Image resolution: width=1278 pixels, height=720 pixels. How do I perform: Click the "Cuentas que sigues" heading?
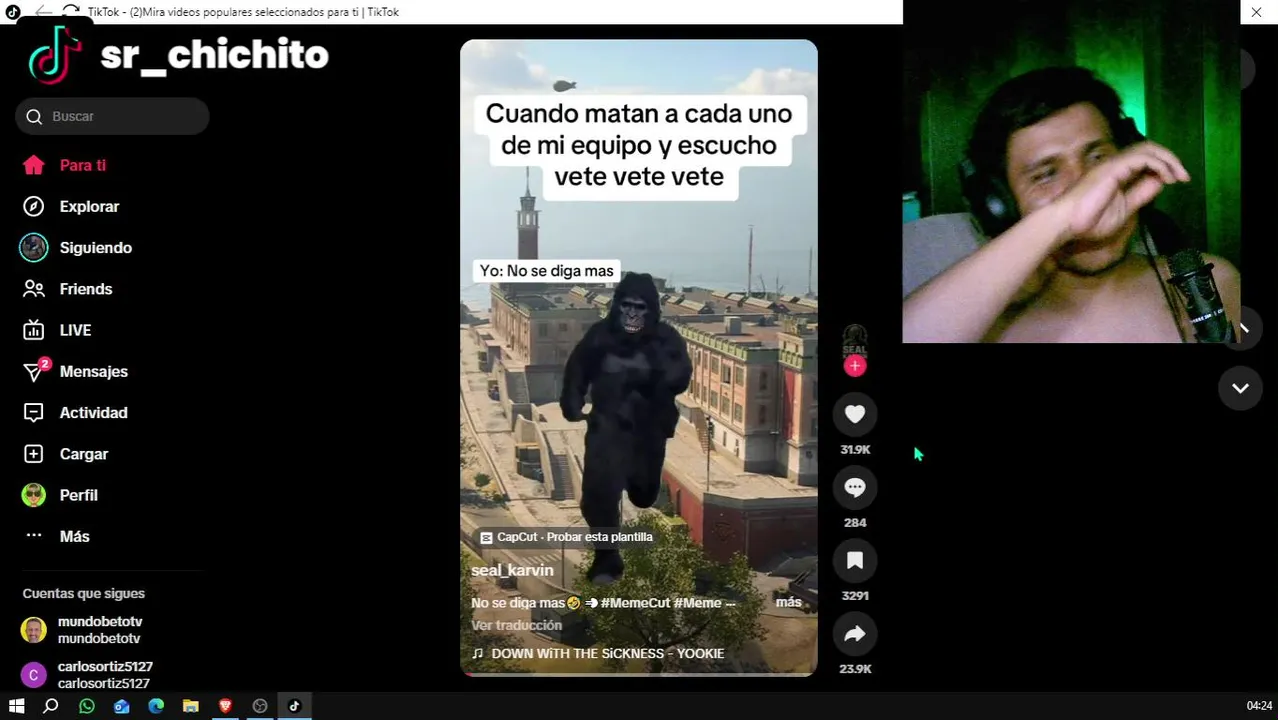84,593
